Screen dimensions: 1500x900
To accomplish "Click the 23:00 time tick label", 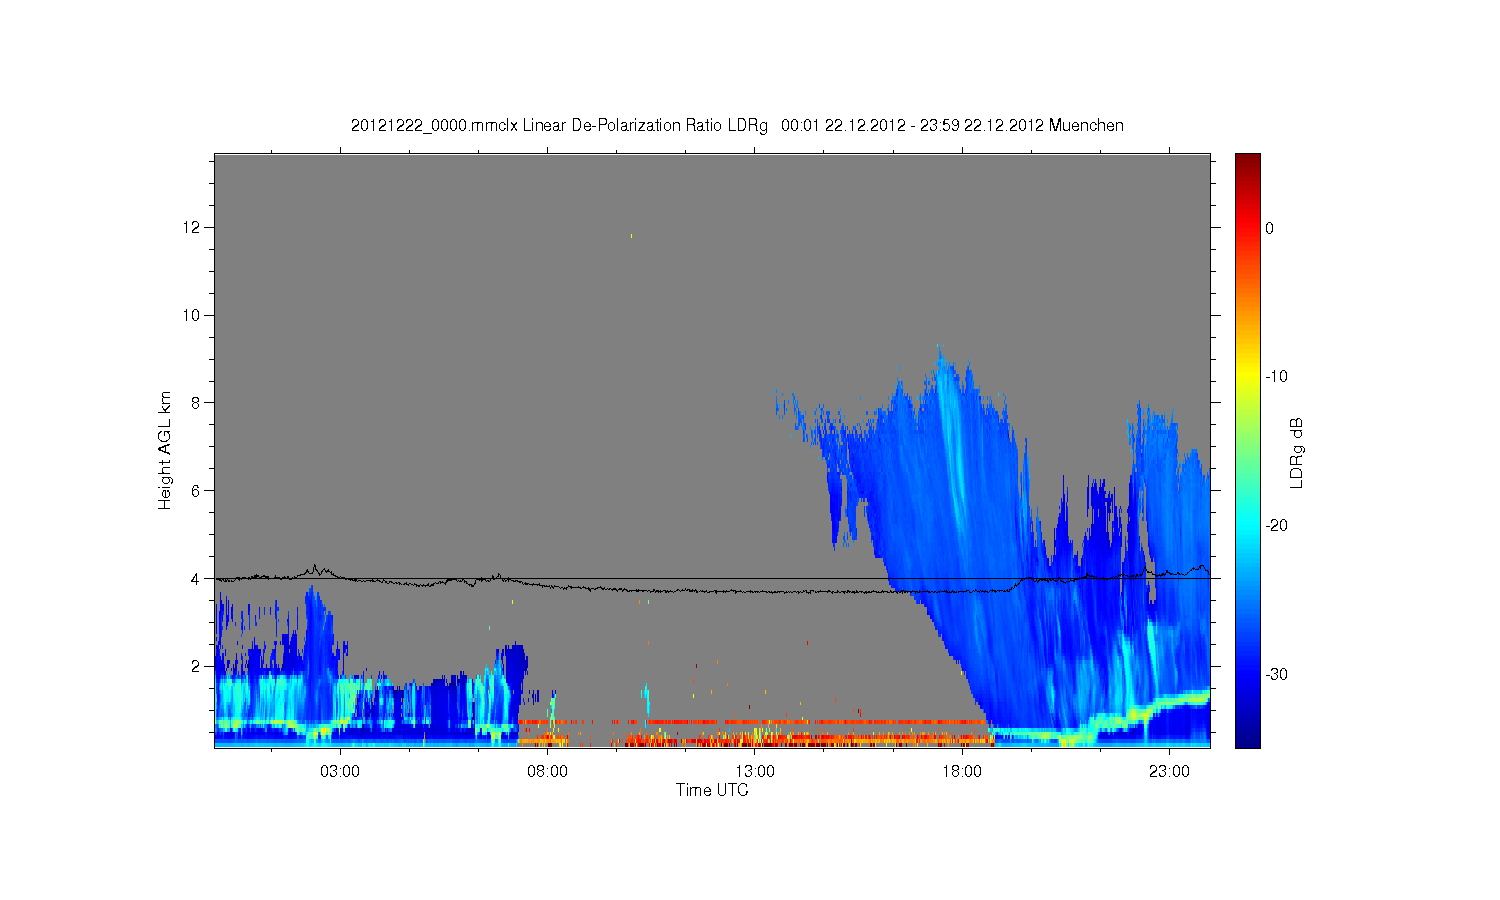I will coord(1169,772).
